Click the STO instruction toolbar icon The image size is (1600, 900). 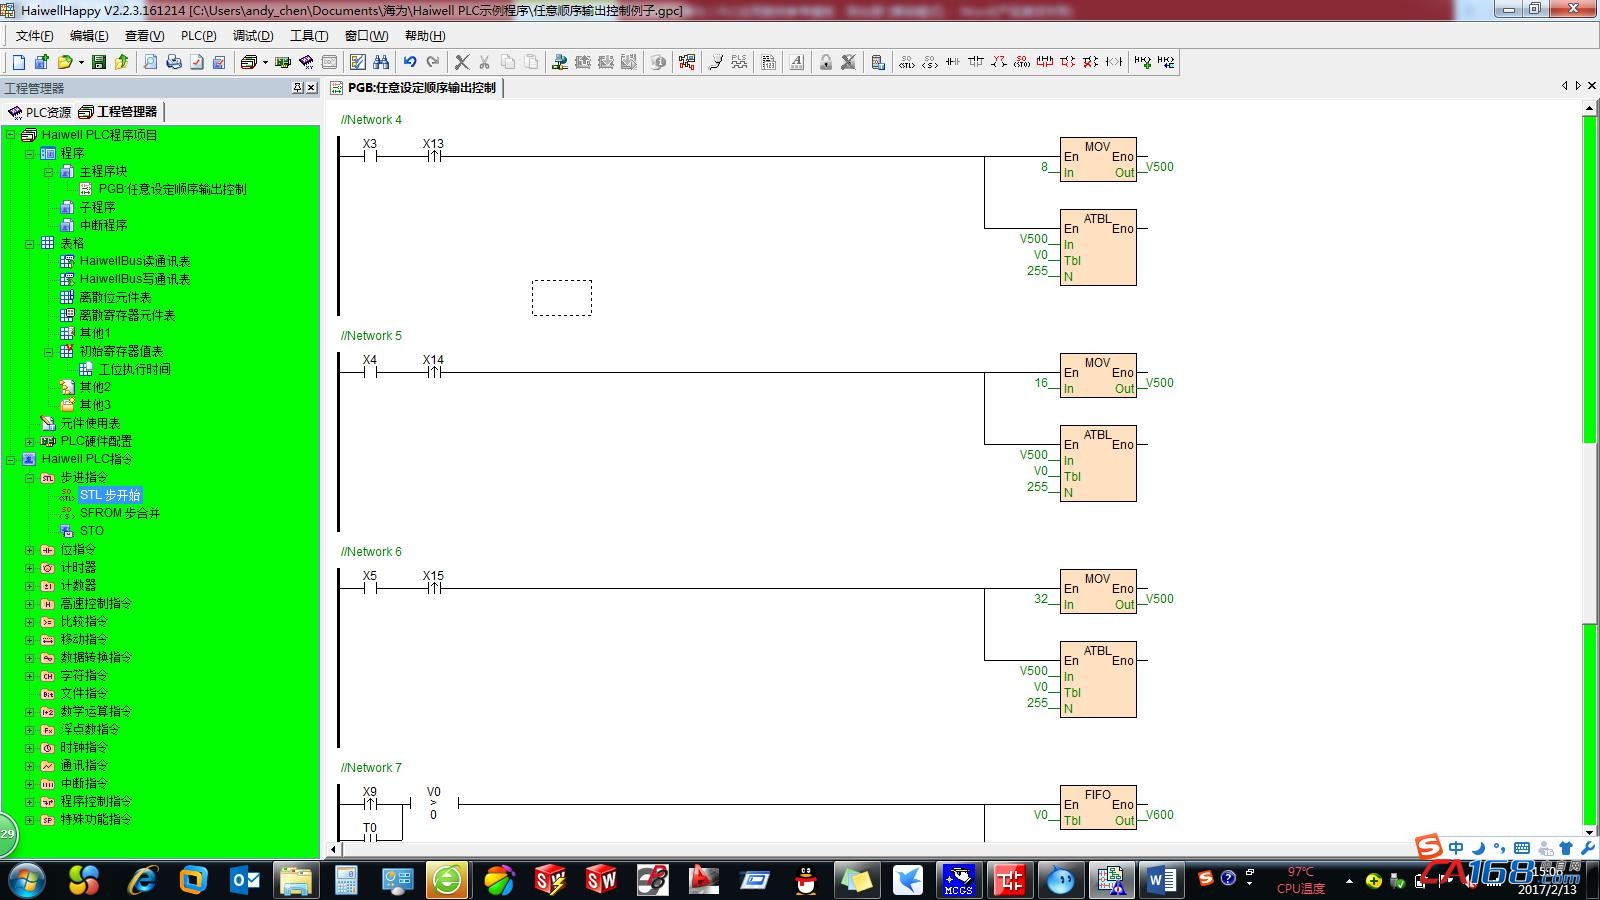(x=1022, y=62)
